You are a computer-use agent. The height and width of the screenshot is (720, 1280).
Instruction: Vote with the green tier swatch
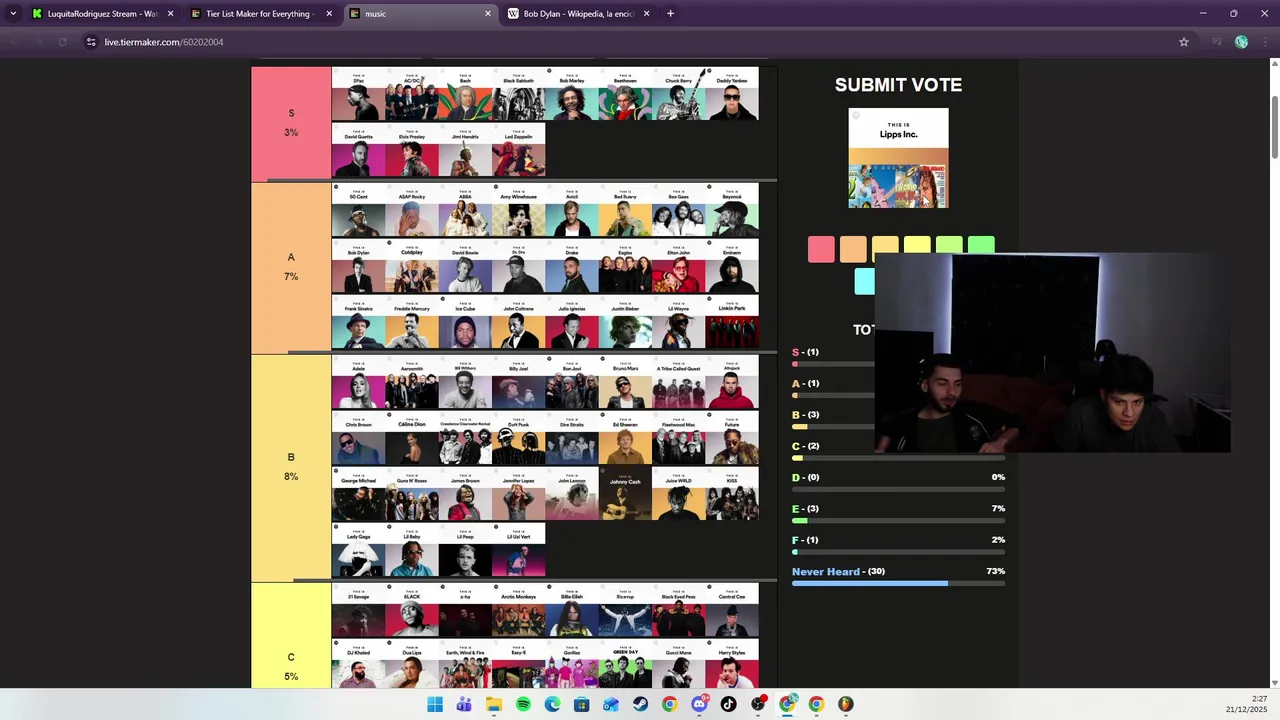(x=981, y=244)
